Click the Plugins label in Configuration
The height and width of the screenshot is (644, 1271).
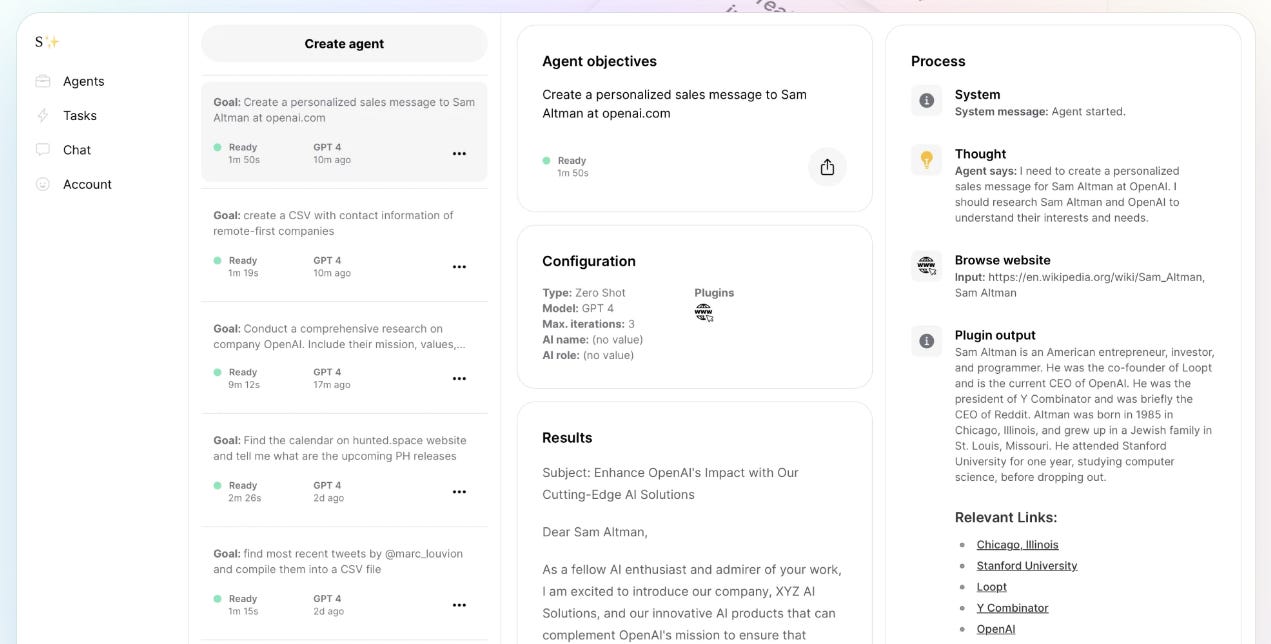(x=714, y=293)
